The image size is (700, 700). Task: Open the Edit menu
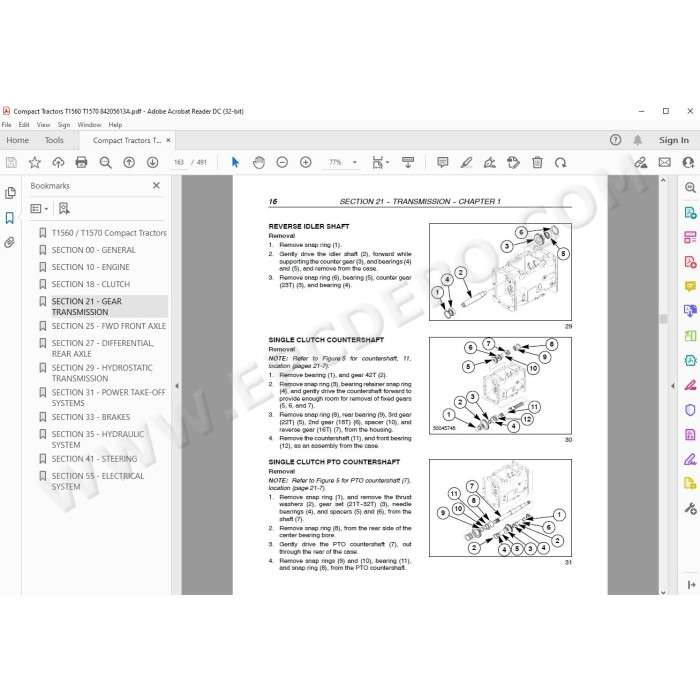coord(24,125)
